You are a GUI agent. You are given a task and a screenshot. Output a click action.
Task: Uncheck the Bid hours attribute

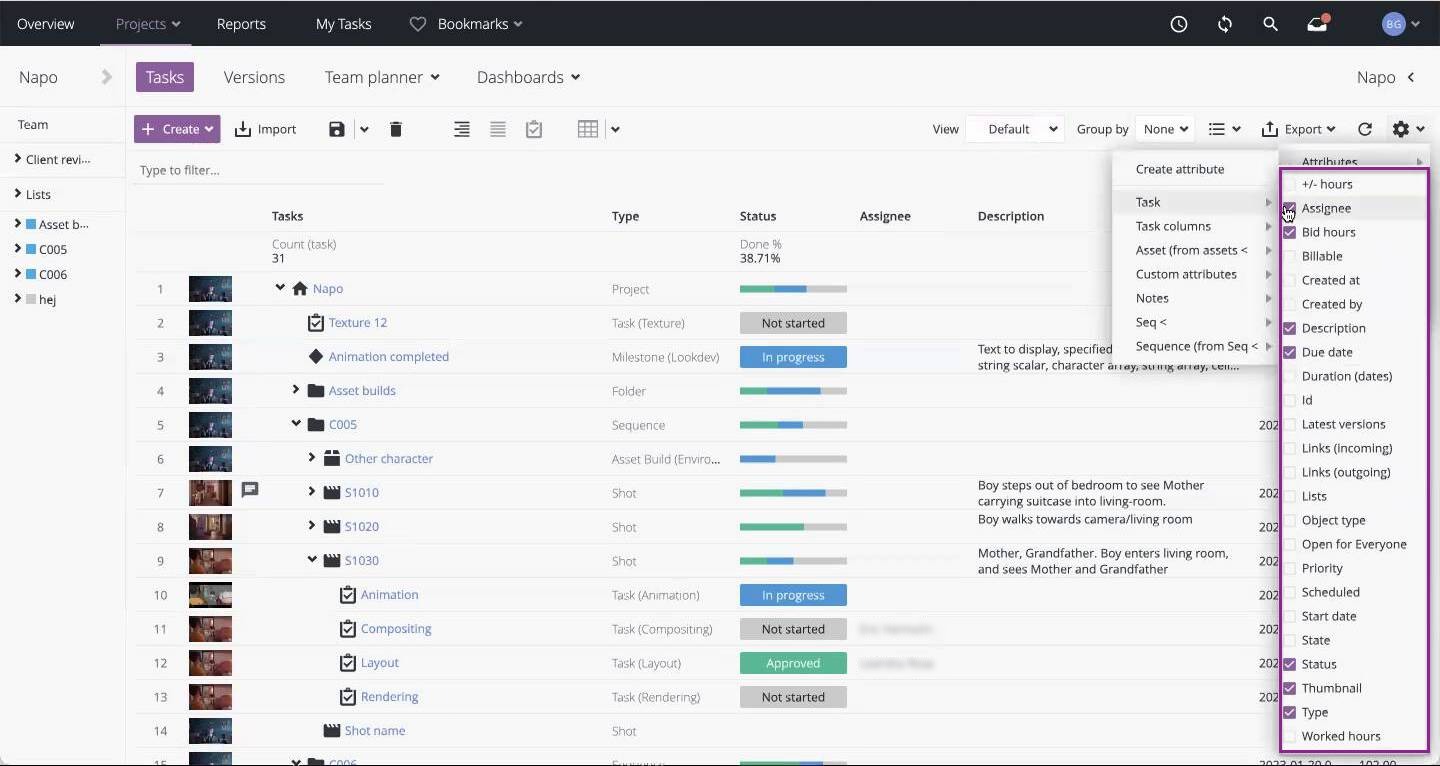click(x=1290, y=232)
